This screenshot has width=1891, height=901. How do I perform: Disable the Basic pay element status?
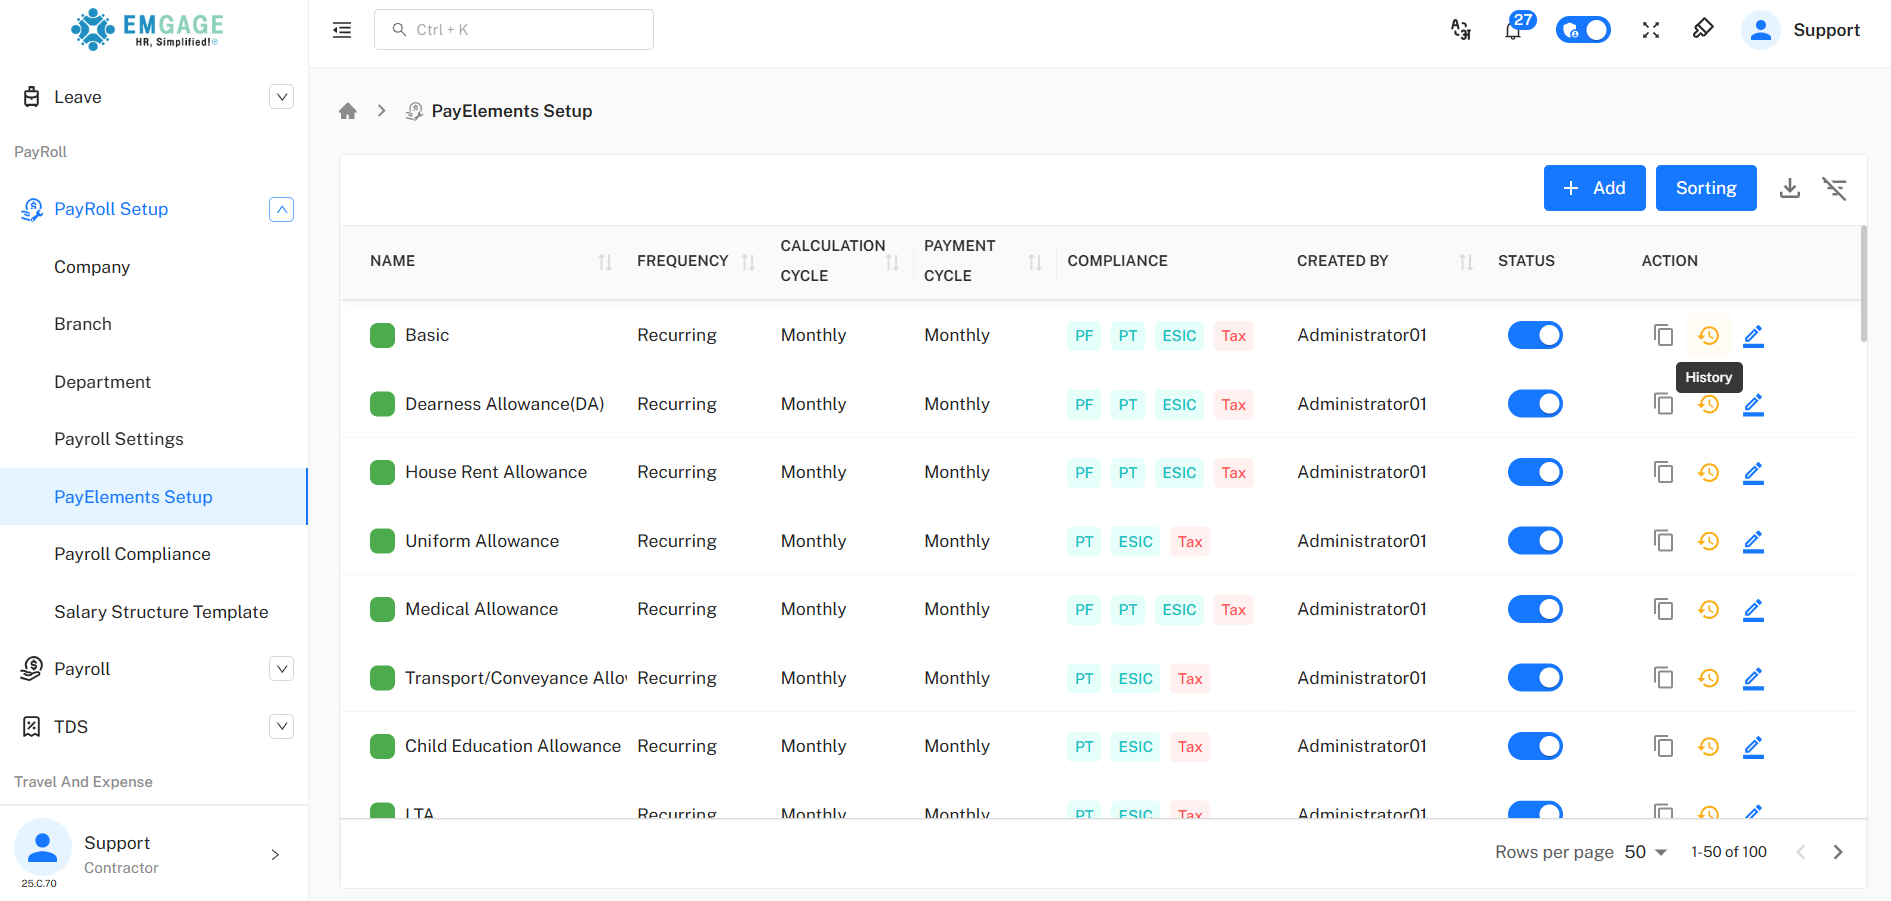pyautogui.click(x=1534, y=335)
